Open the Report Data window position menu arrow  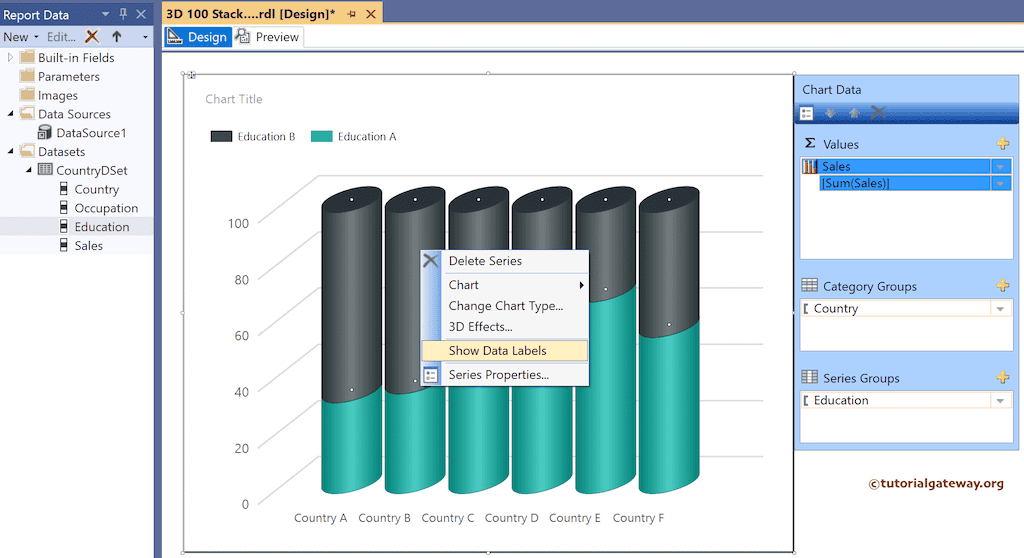click(x=105, y=14)
